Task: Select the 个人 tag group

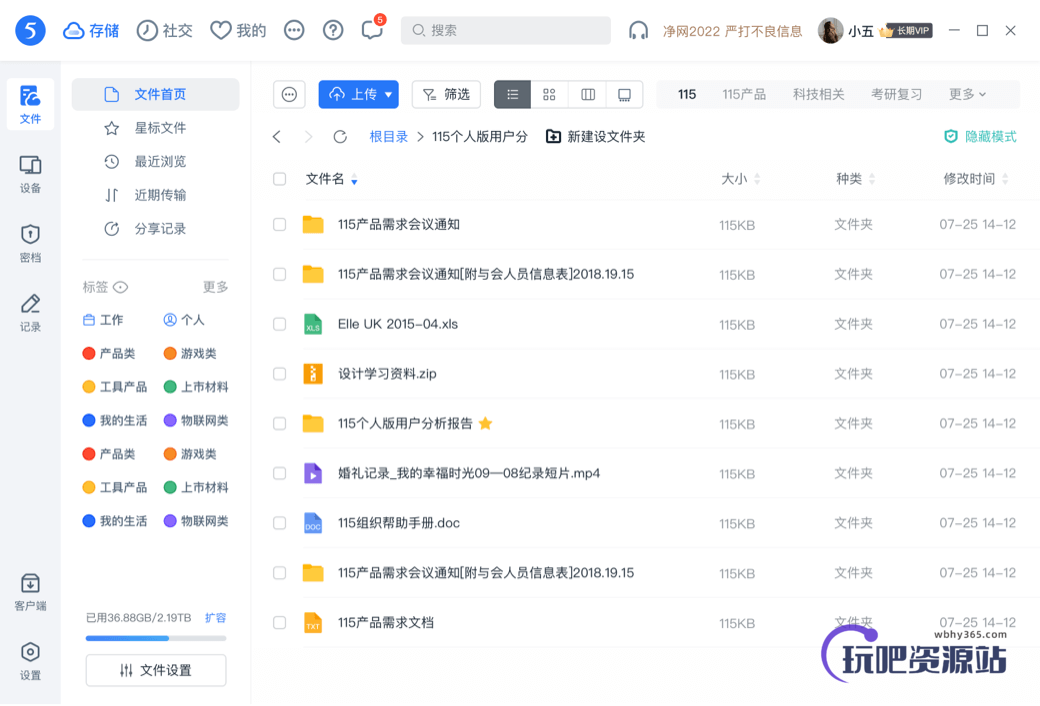Action: click(184, 320)
